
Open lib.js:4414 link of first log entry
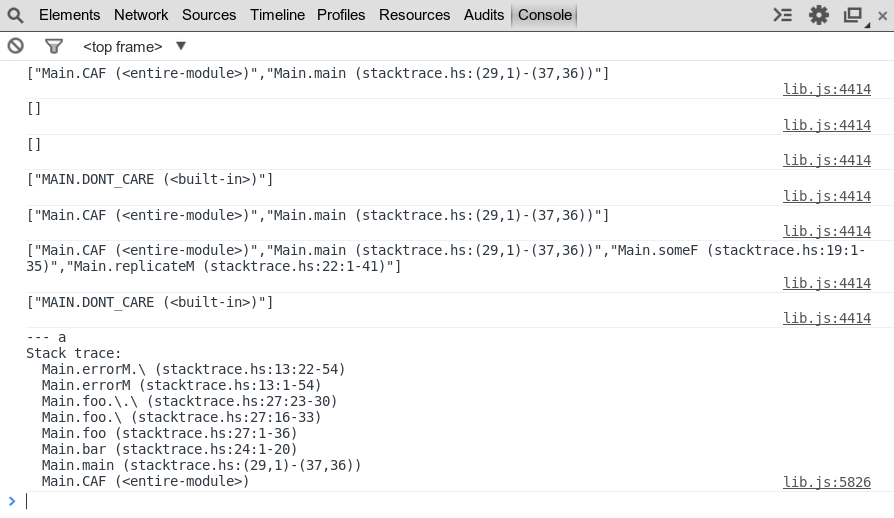coord(827,89)
